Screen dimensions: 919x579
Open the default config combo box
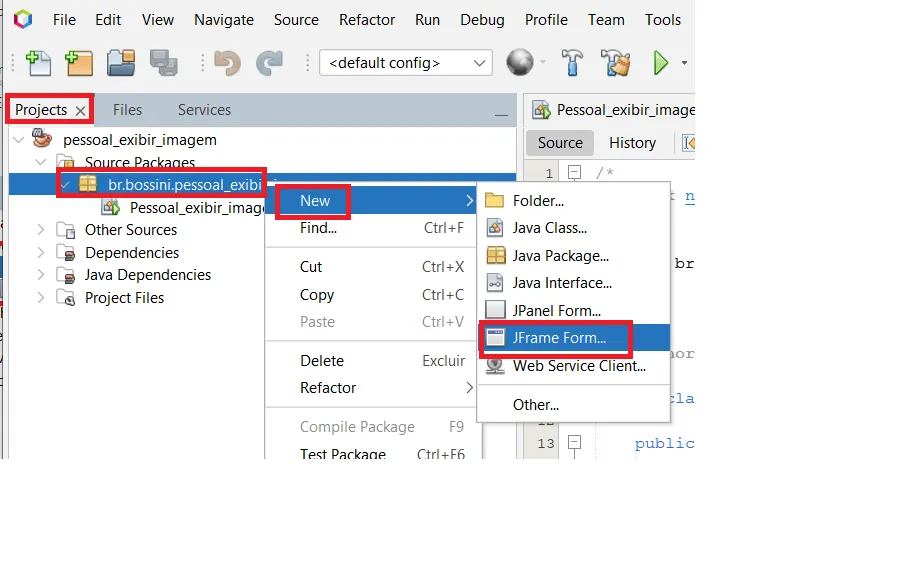click(x=406, y=63)
